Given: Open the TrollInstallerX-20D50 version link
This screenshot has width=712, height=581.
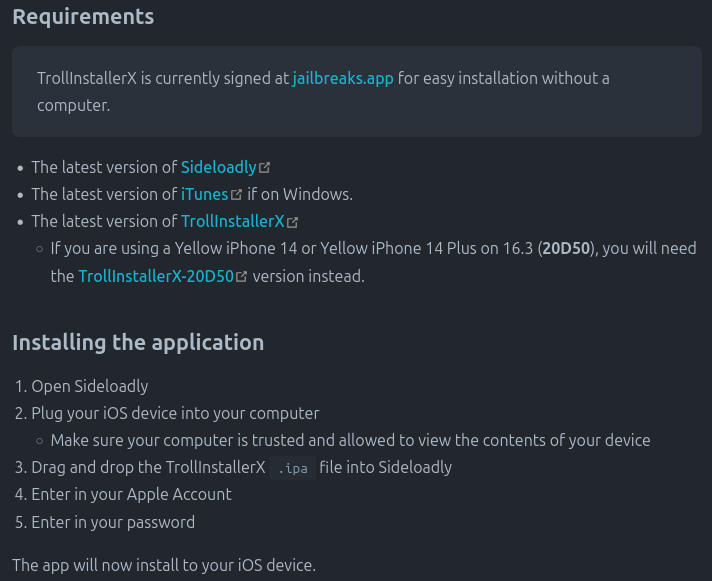Looking at the screenshot, I should (156, 275).
